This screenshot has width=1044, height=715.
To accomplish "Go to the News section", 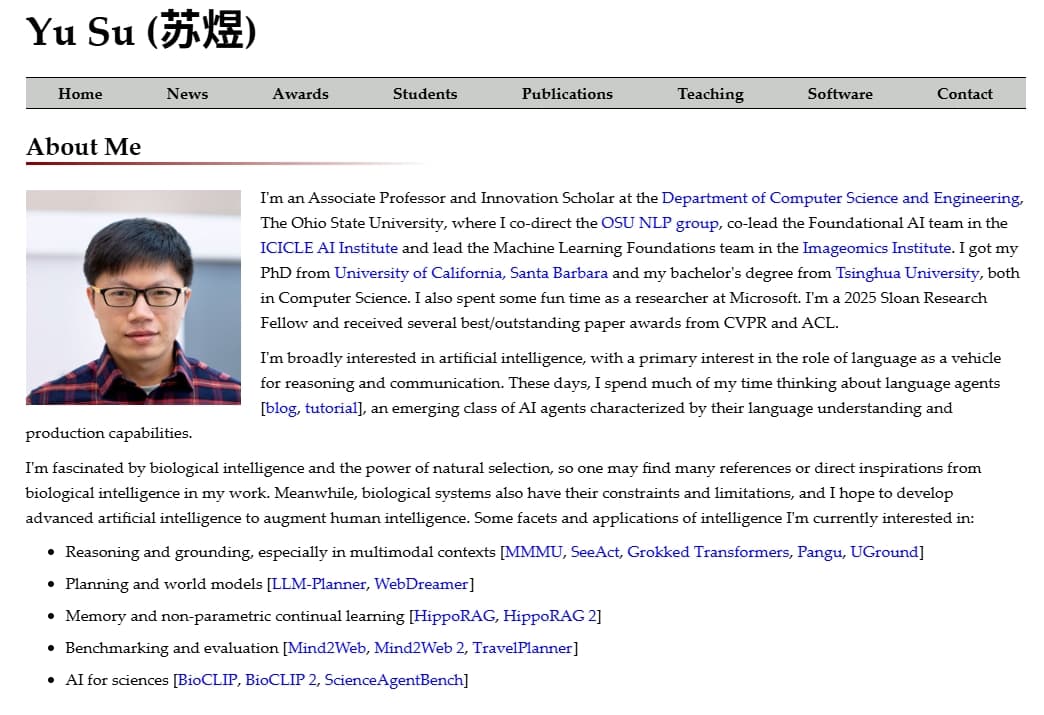I will [187, 94].
